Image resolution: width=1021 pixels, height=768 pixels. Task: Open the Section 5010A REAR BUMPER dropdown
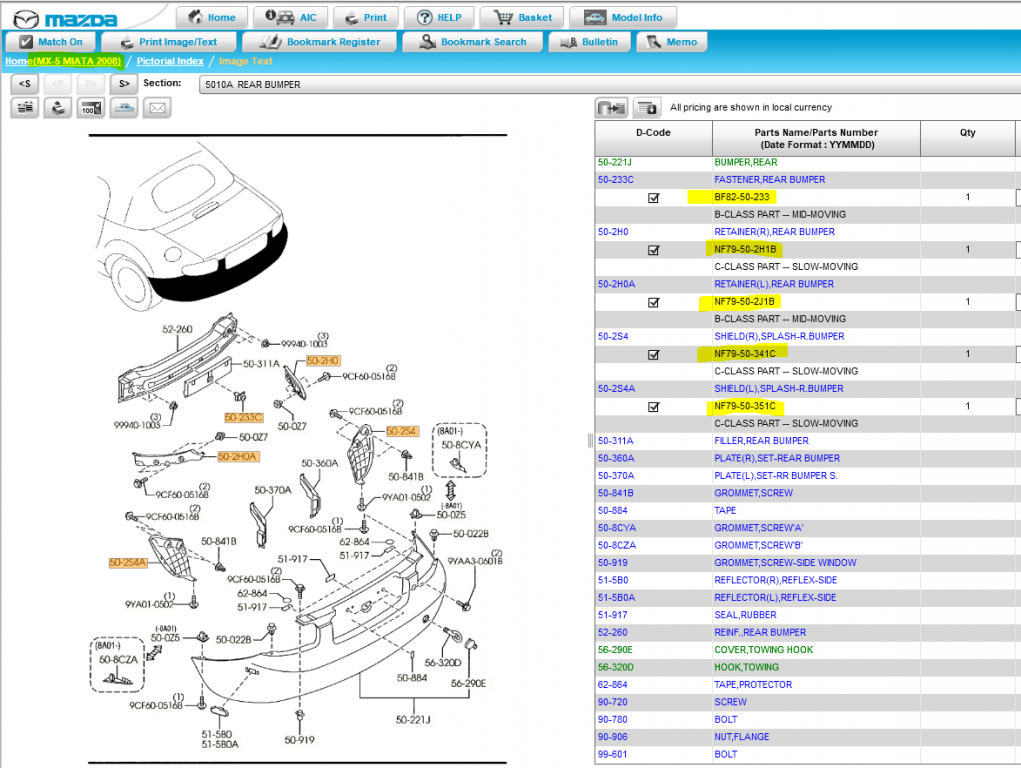pyautogui.click(x=609, y=85)
